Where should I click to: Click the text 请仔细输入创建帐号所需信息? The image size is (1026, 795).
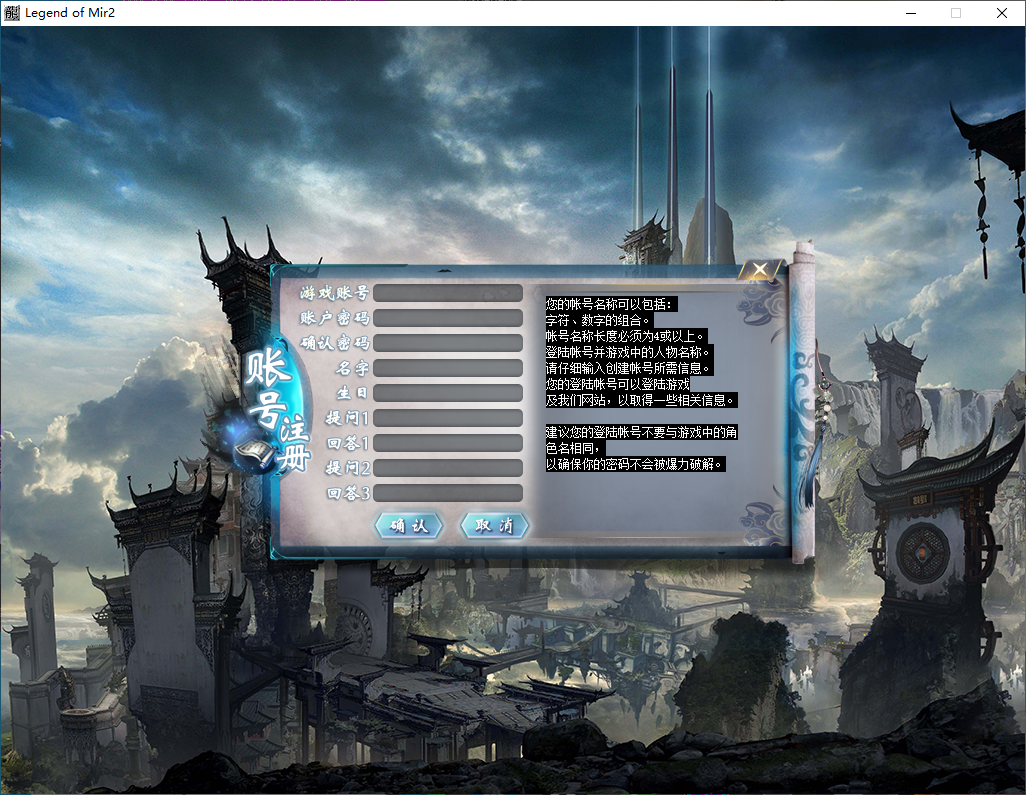click(x=627, y=368)
